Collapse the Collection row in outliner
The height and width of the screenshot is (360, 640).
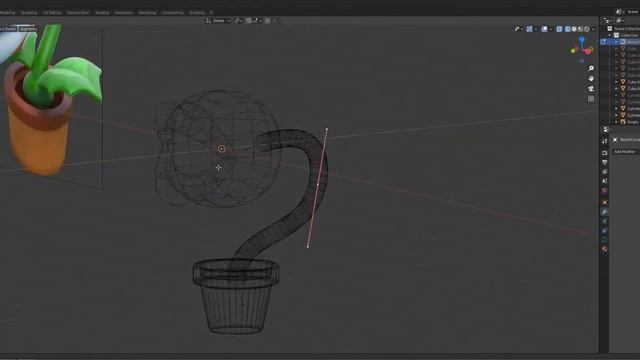click(611, 35)
